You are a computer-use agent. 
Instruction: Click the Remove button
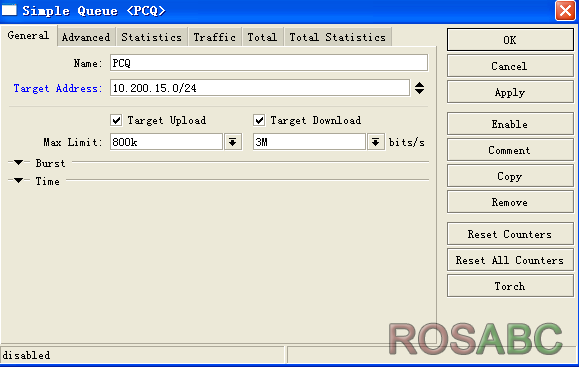[510, 202]
